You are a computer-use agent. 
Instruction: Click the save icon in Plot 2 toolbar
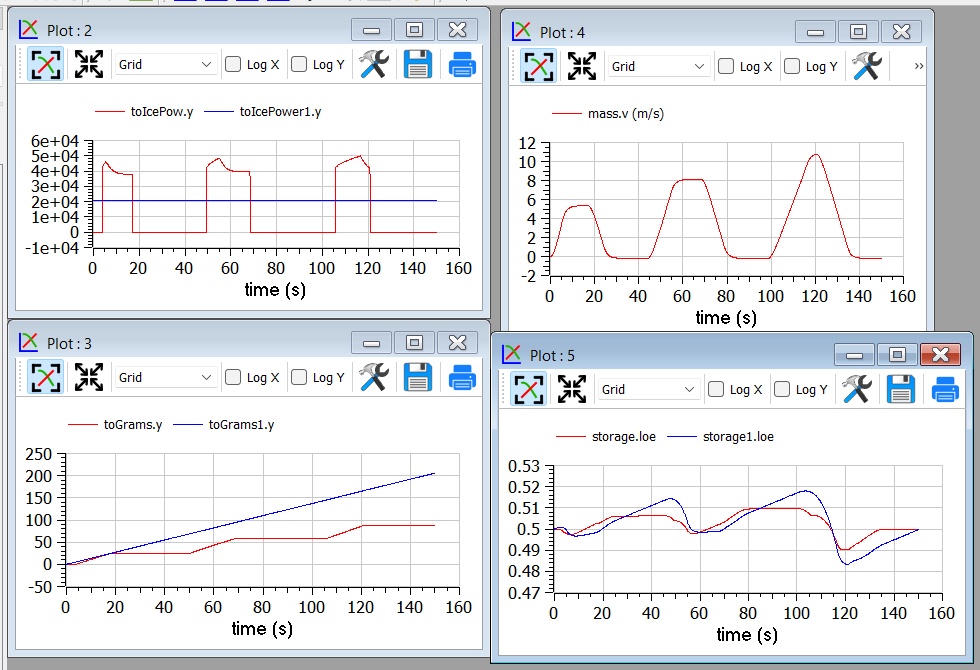(417, 65)
